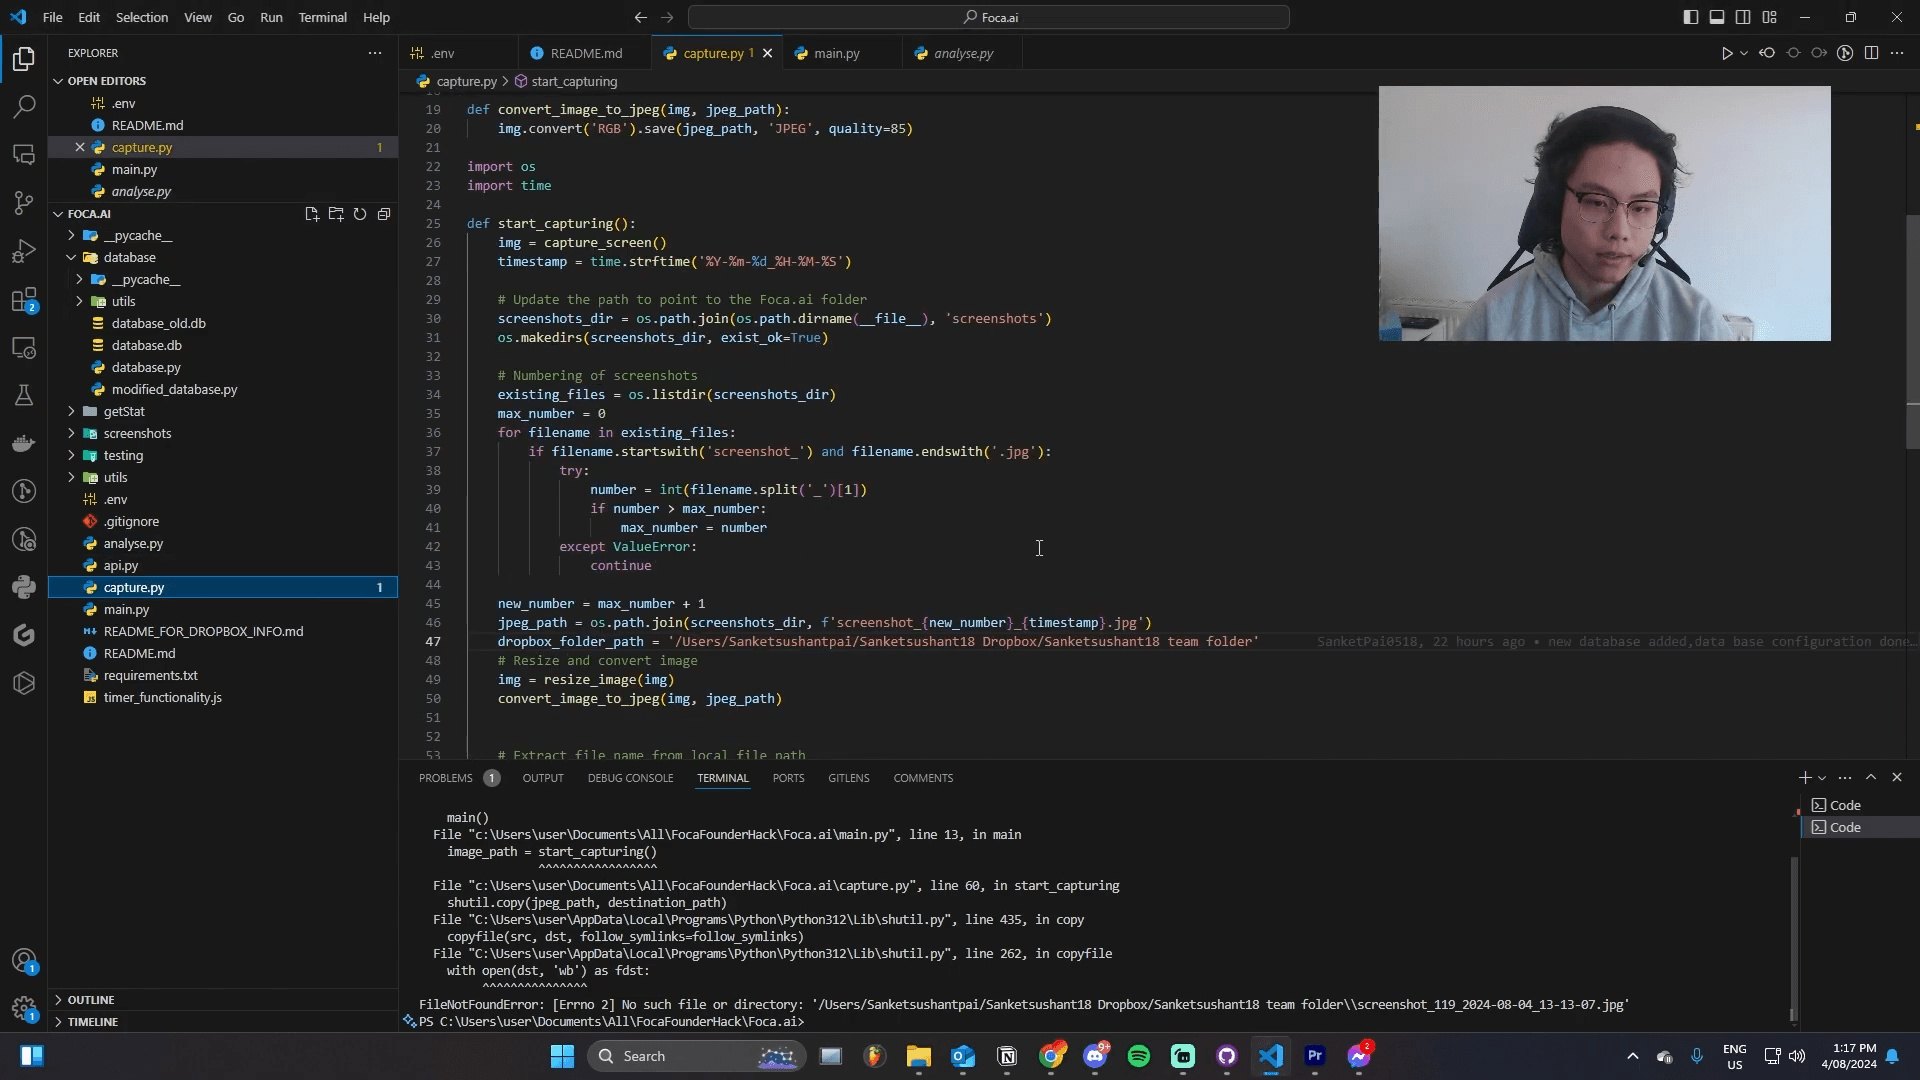
Task: Collapse the Open Editors section
Action: (x=58, y=81)
